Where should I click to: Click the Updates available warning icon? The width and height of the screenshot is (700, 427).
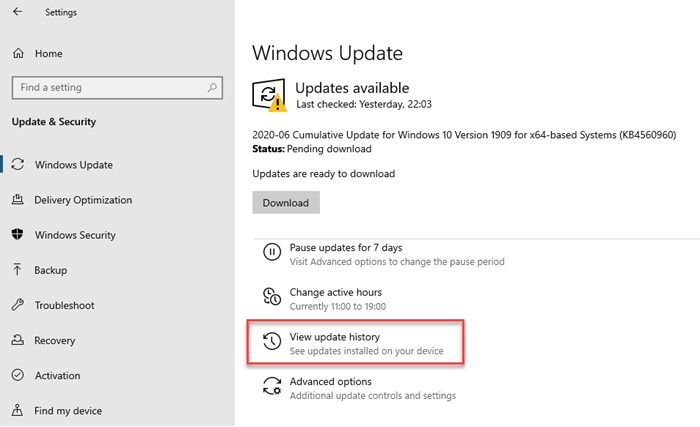[x=269, y=95]
